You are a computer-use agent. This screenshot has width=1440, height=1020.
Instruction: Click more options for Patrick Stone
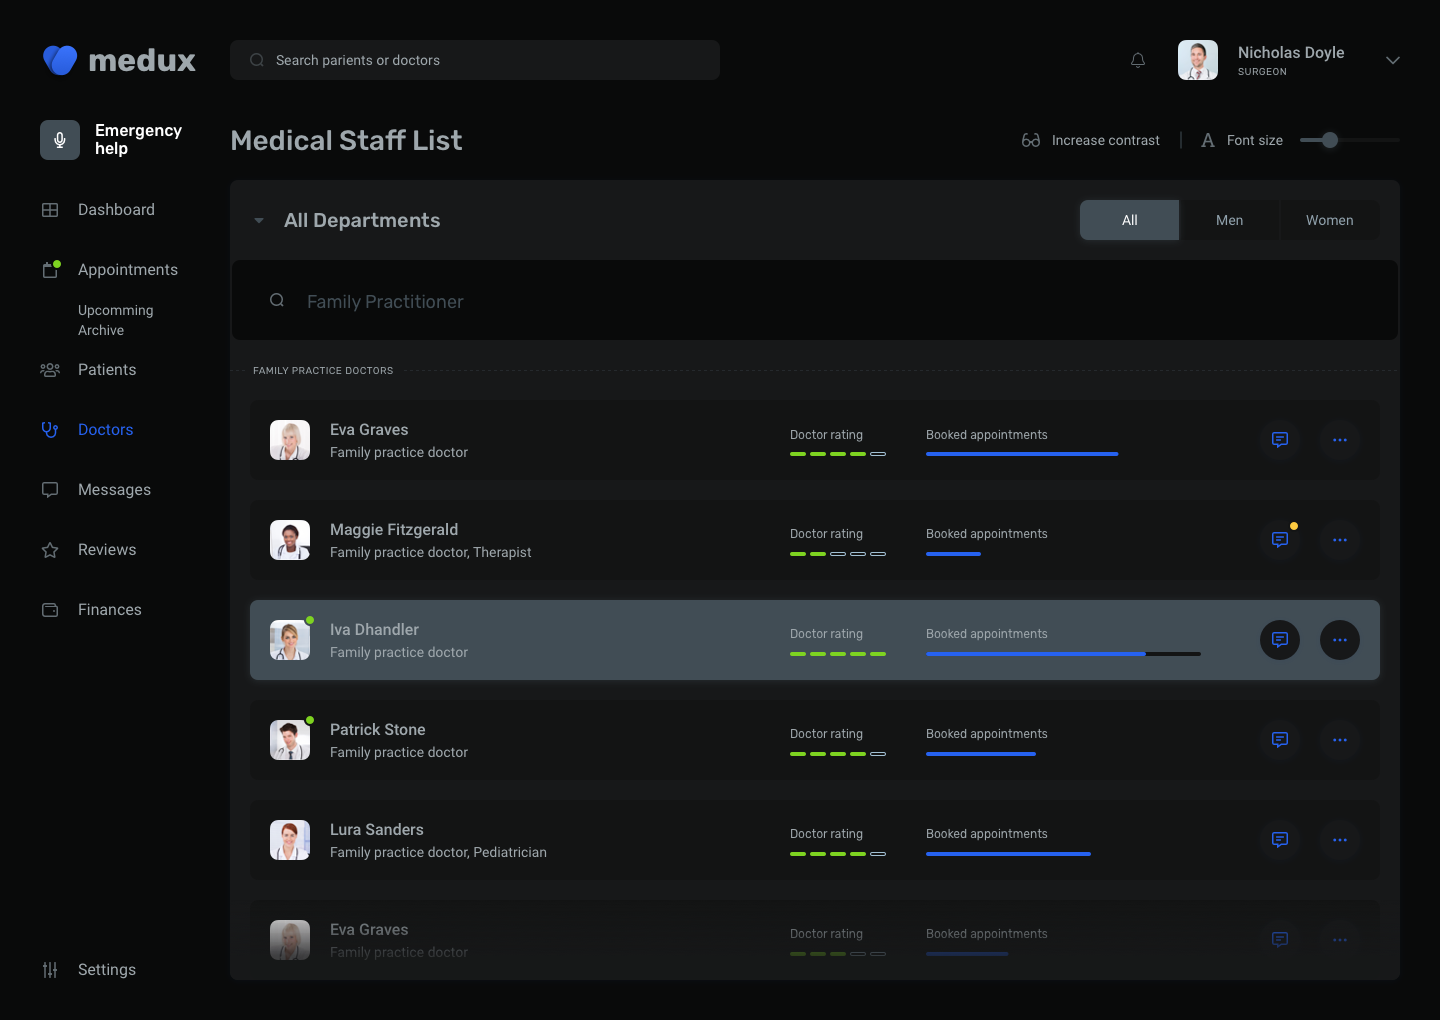1340,740
